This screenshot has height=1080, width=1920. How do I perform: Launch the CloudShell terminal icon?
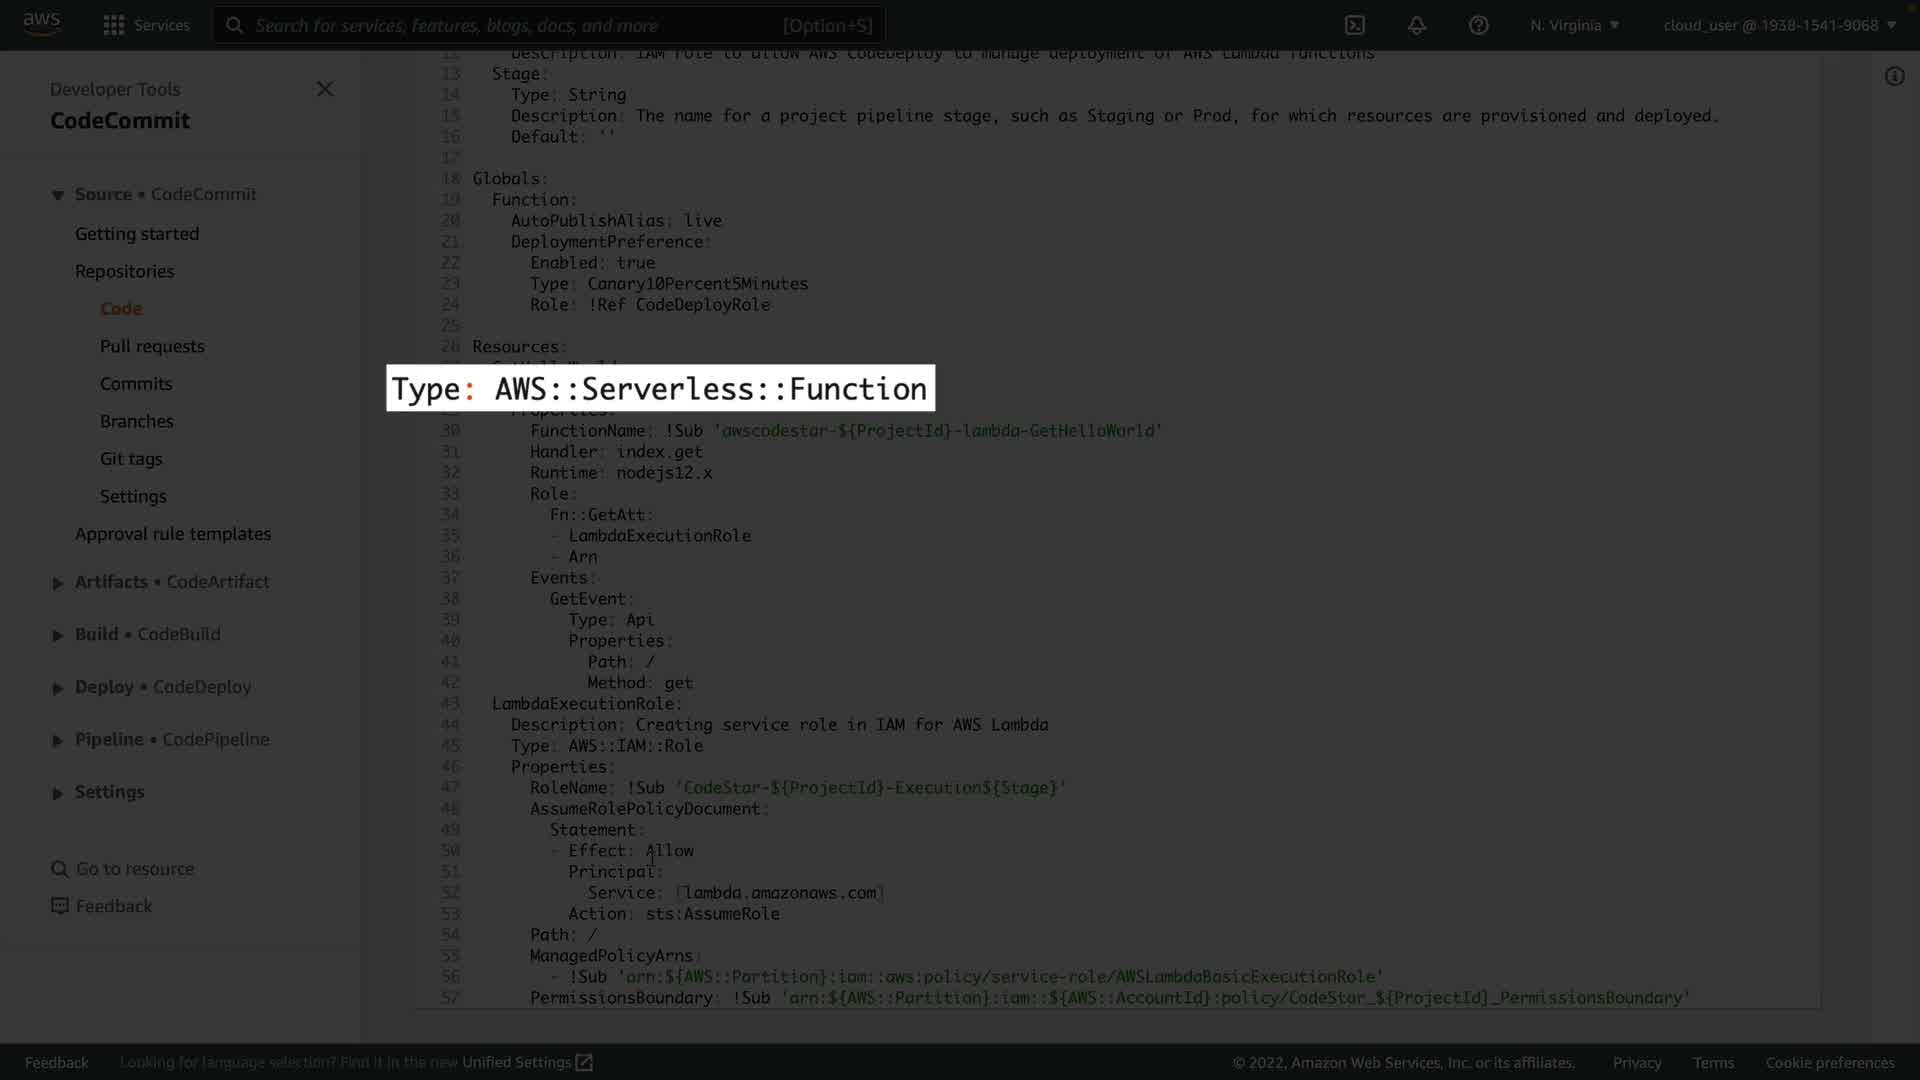tap(1355, 25)
